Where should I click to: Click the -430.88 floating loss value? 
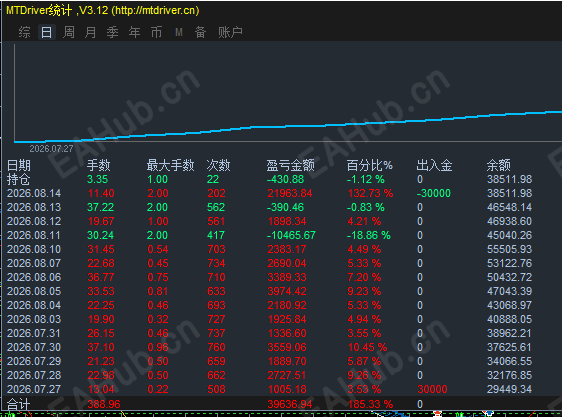pyautogui.click(x=285, y=179)
